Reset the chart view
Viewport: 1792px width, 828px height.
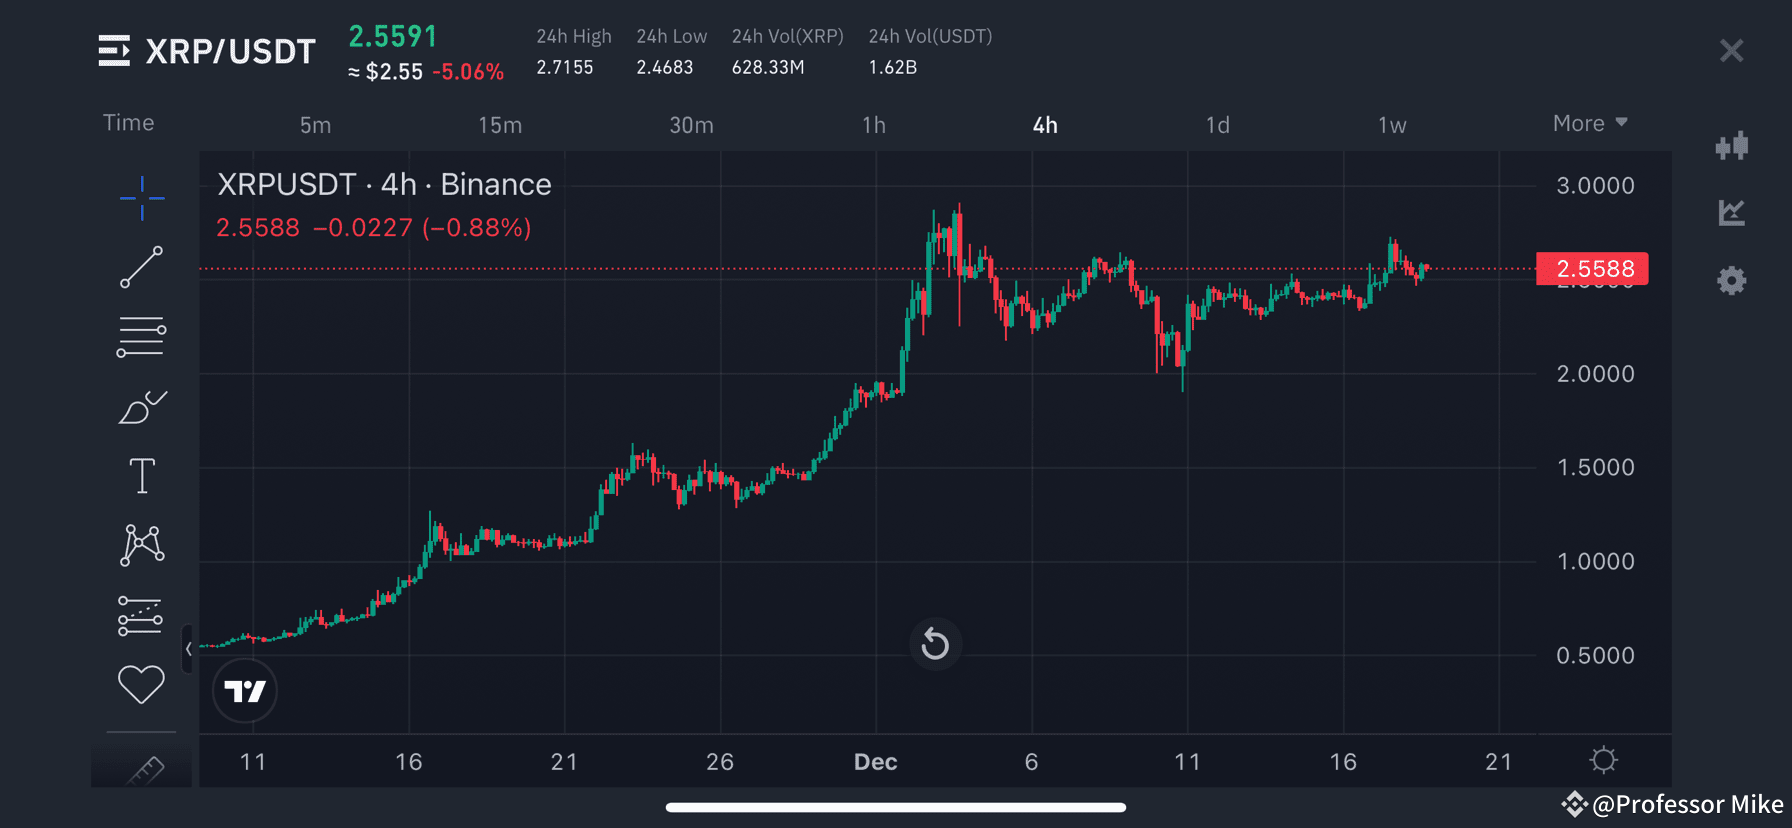(935, 644)
